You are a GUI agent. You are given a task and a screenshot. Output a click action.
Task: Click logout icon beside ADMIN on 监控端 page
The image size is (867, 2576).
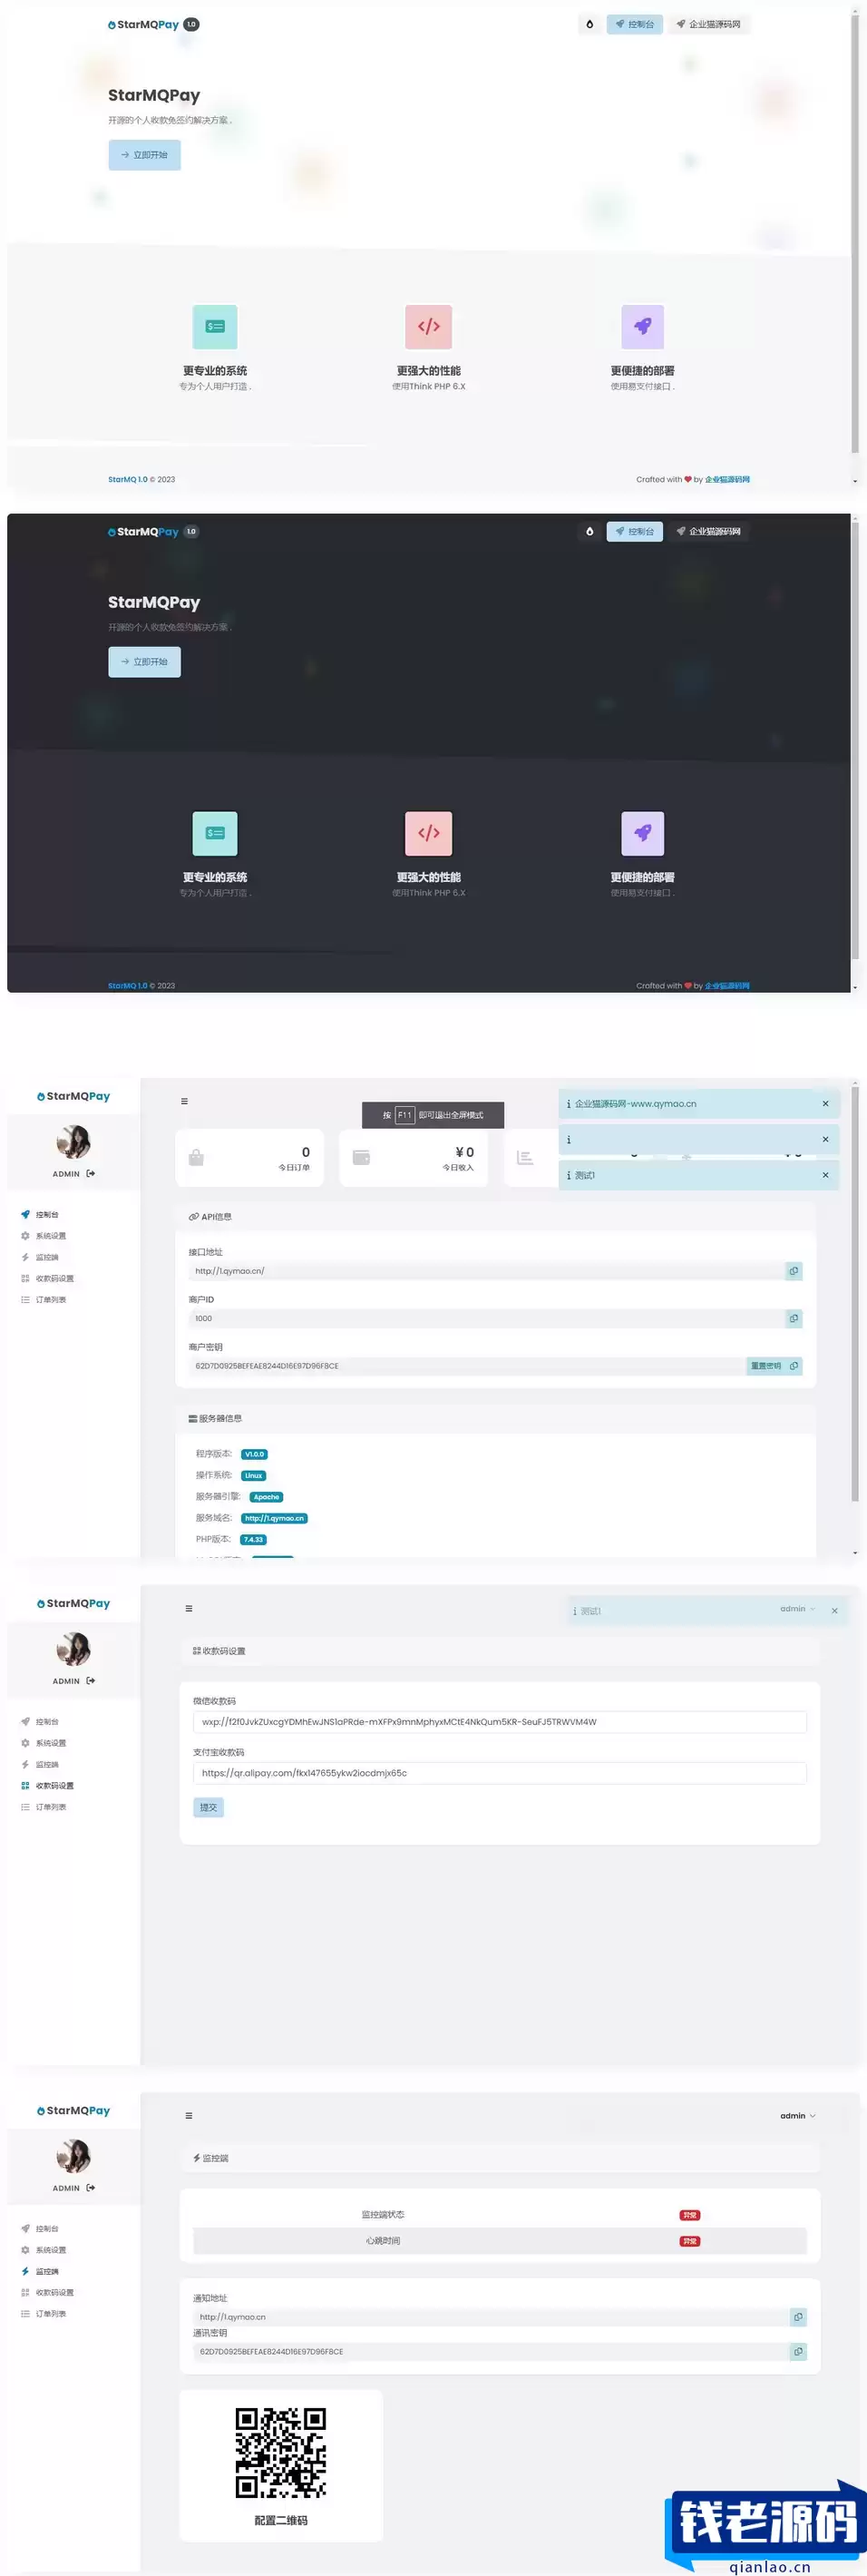click(x=91, y=2188)
